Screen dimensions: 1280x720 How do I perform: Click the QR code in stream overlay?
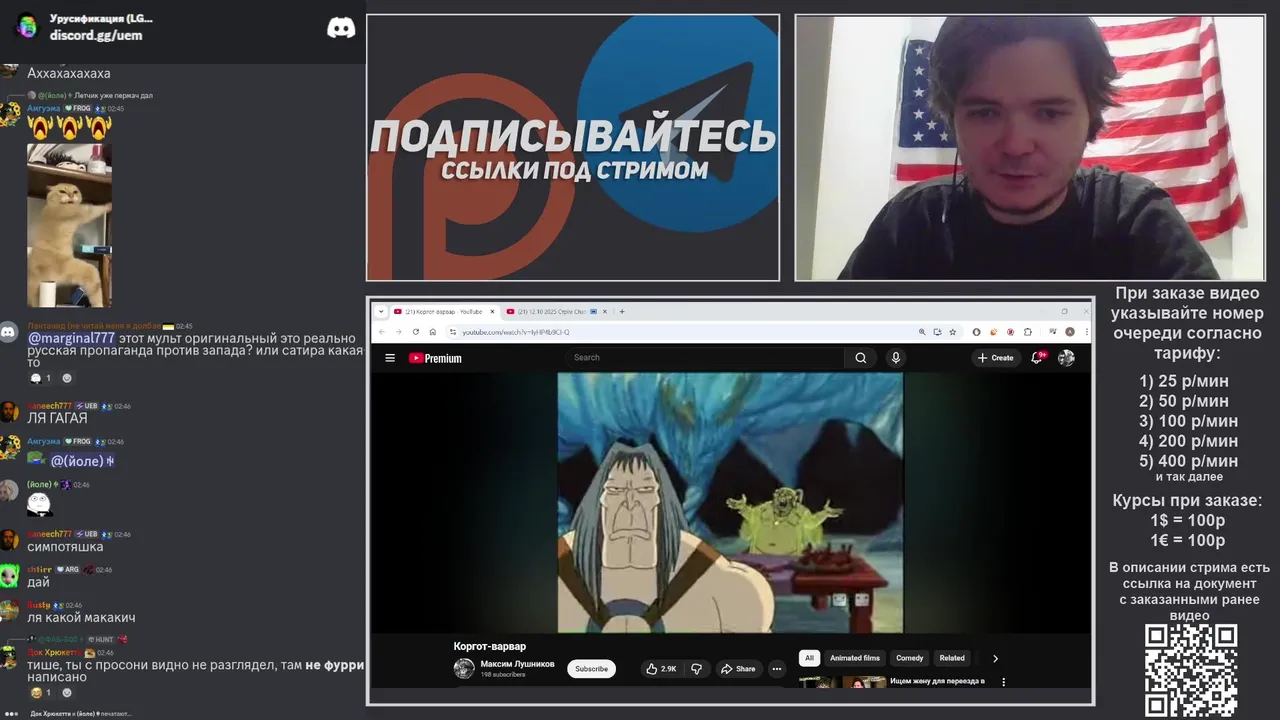click(x=1190, y=670)
